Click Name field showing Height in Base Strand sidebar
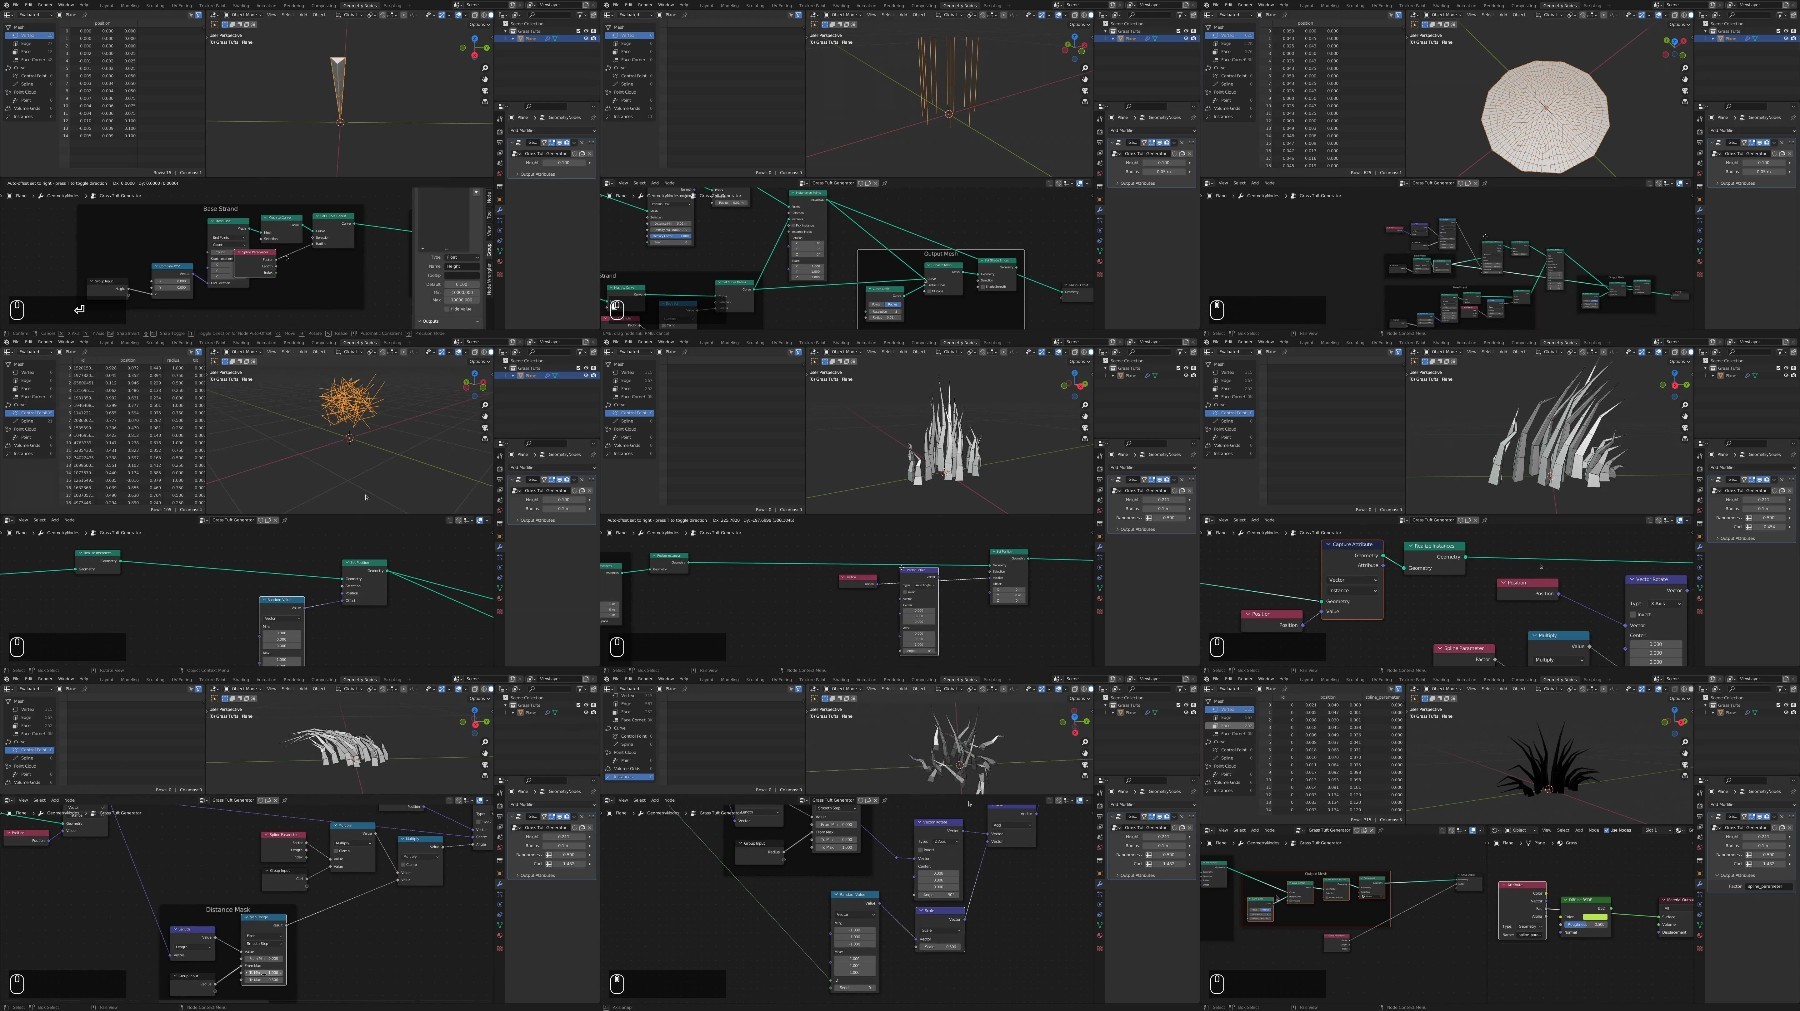The width and height of the screenshot is (1800, 1011). click(460, 266)
